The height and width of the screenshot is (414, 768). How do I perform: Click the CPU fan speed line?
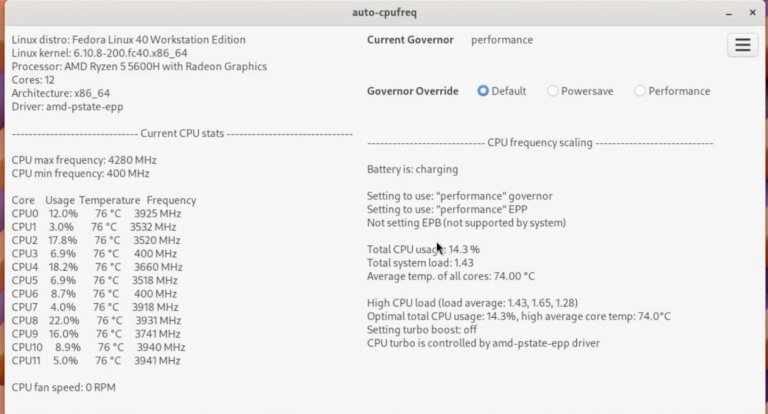click(x=64, y=387)
